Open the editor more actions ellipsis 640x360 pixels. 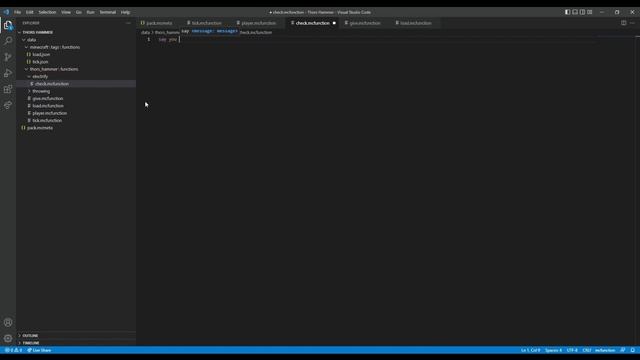point(632,23)
